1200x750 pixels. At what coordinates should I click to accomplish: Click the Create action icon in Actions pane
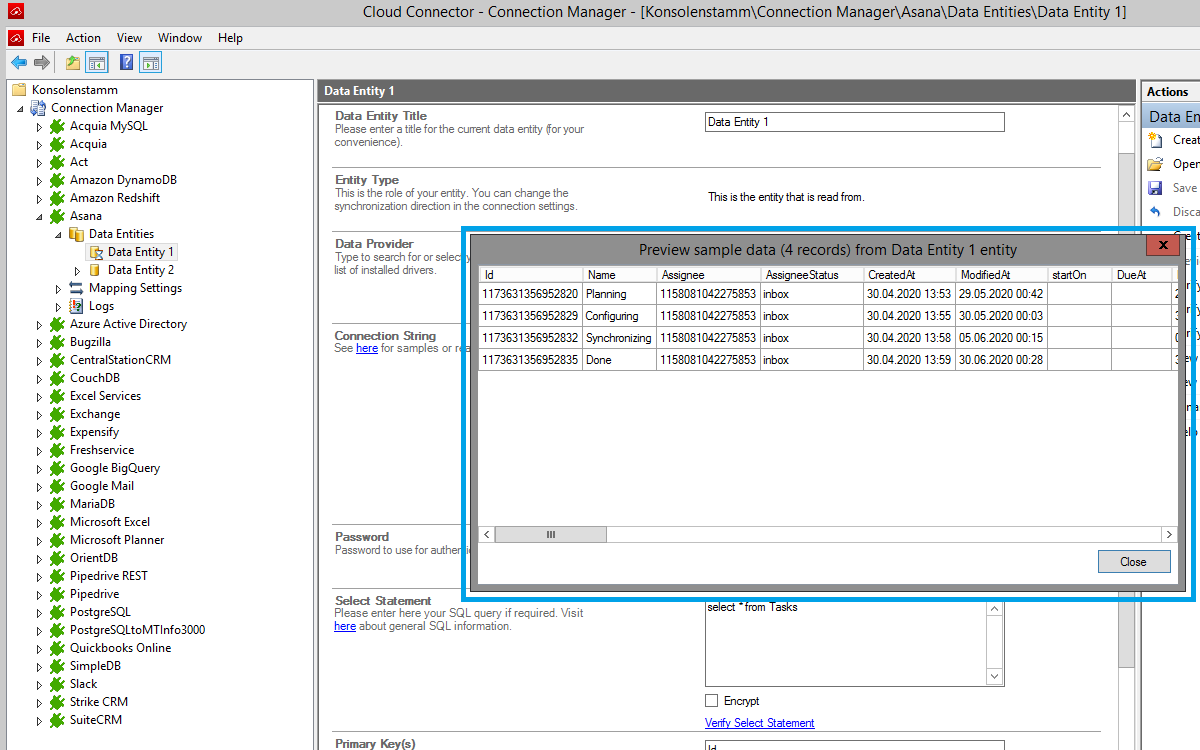click(x=1156, y=140)
